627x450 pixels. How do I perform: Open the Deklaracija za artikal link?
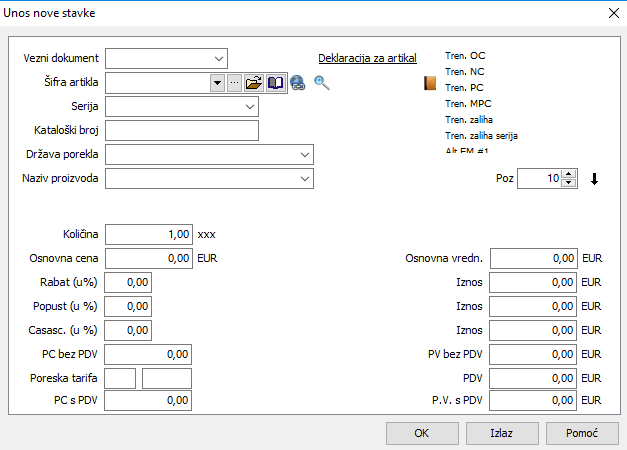click(367, 58)
